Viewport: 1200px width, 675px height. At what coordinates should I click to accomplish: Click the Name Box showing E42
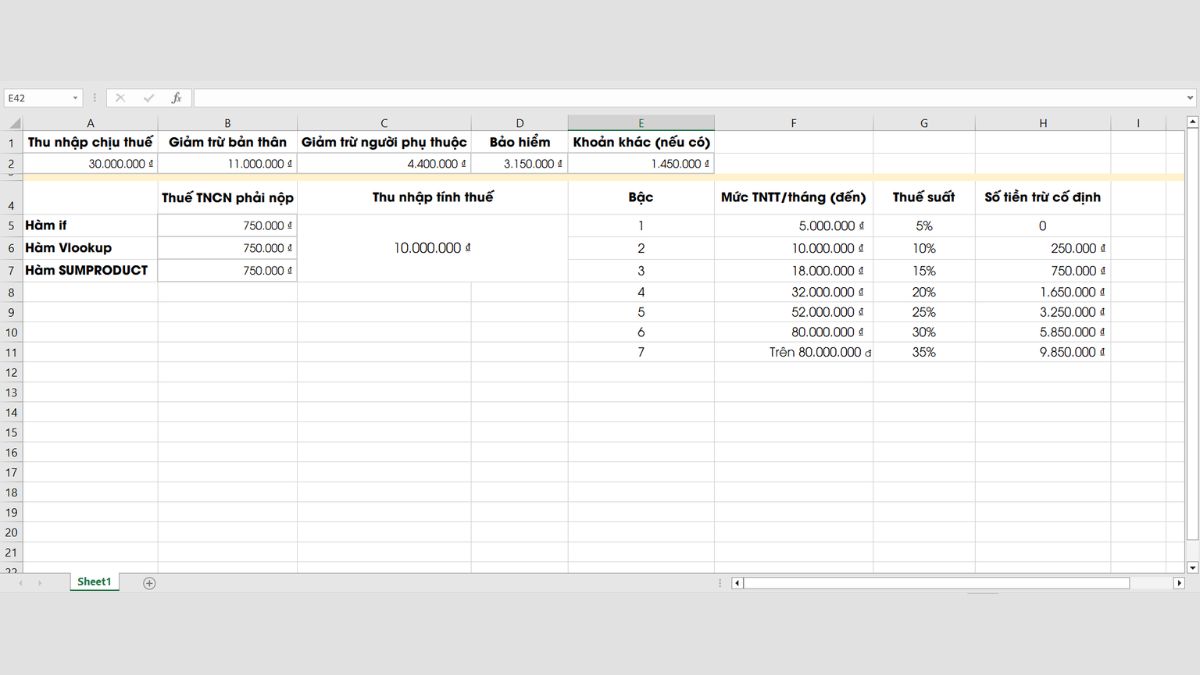35,97
